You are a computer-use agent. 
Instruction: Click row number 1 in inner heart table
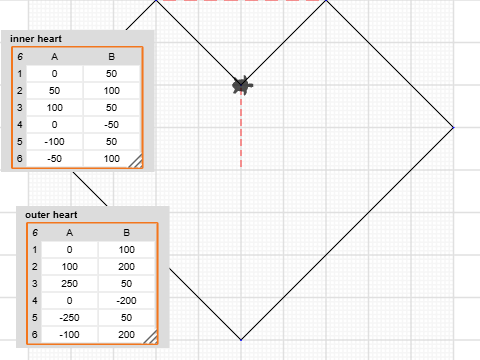[x=20, y=74]
